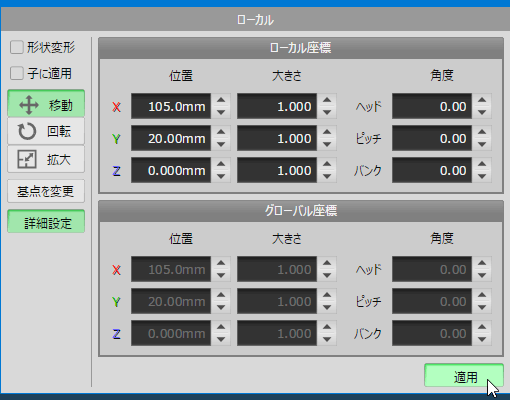The height and width of the screenshot is (400, 510).
Task: Enable the 子に適用 checkbox
Action: click(x=17, y=73)
